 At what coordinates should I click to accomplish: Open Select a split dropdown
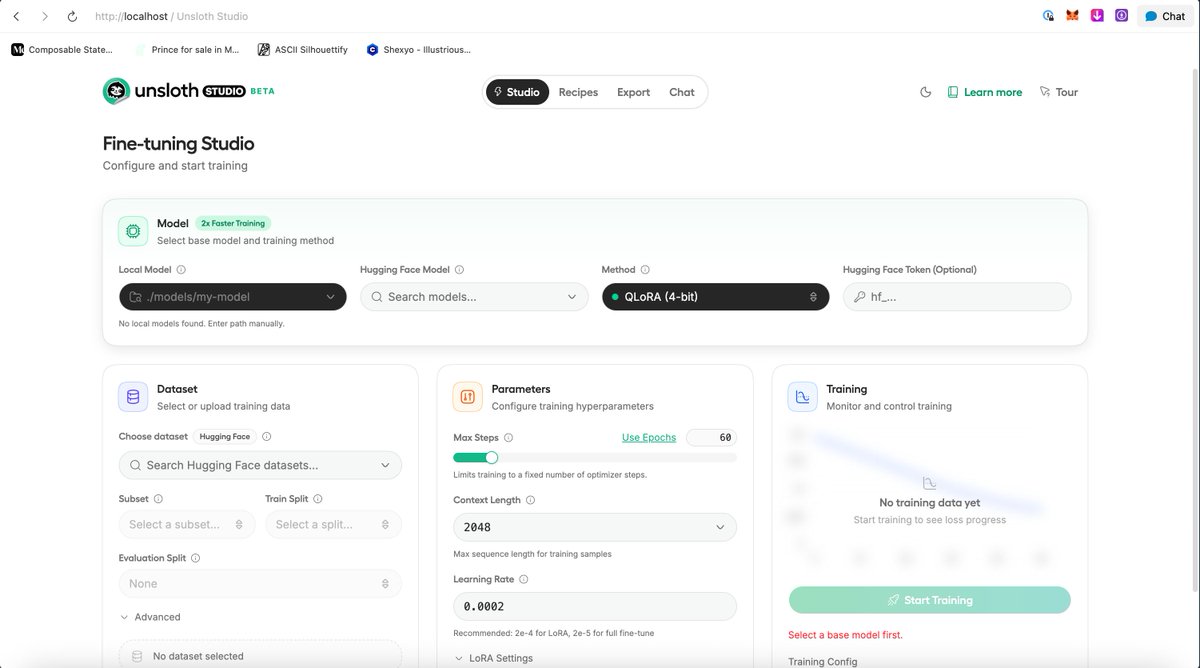point(334,524)
